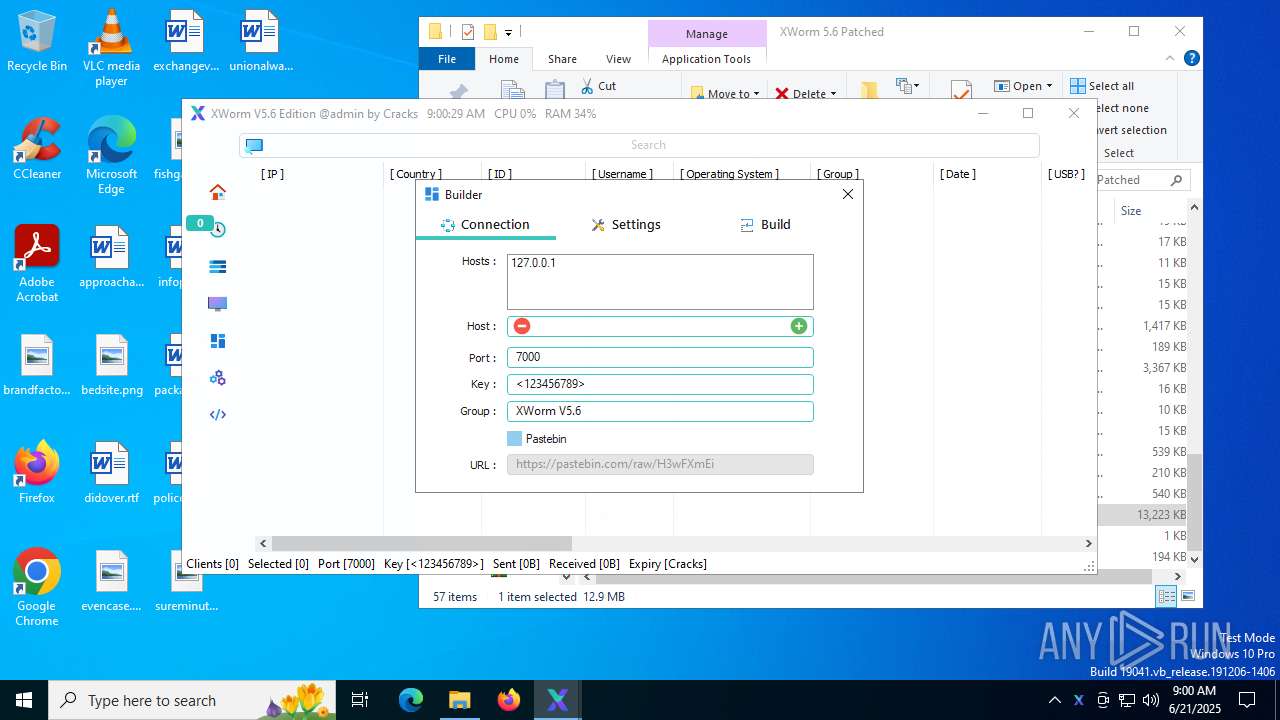Viewport: 1280px width, 720px height.
Task: Edit the Key field
Action: pos(660,384)
